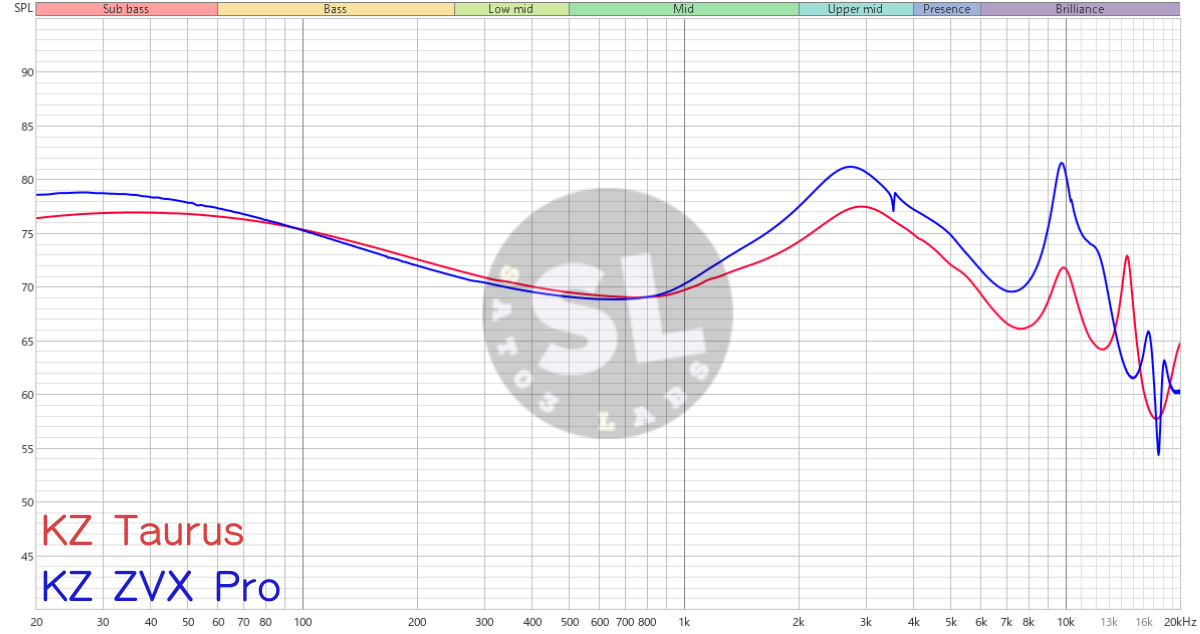Click the Low mid band label

(511, 9)
